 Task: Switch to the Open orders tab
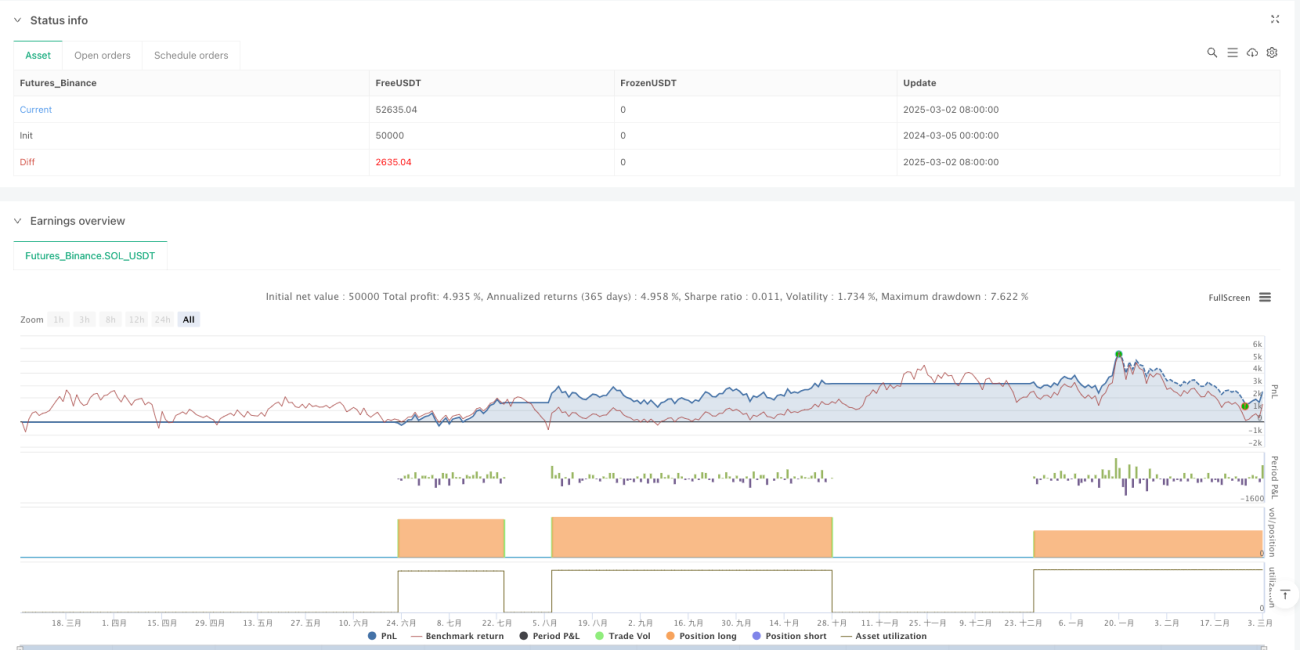(x=102, y=55)
